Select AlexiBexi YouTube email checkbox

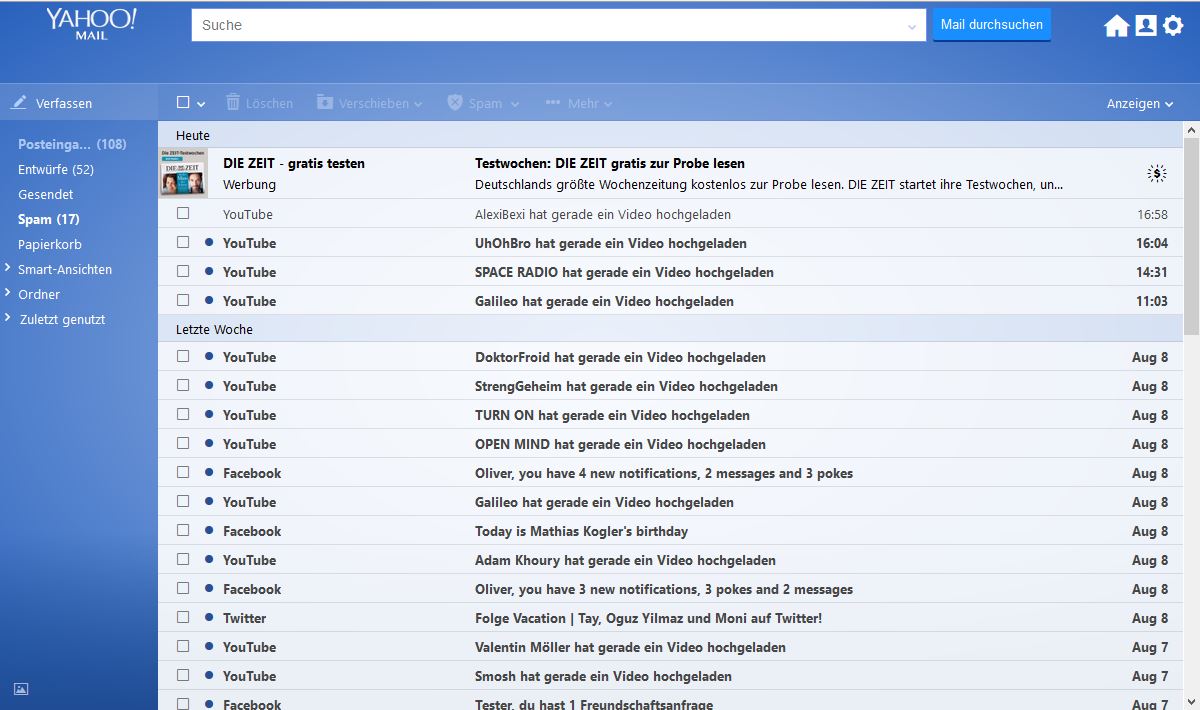tap(183, 213)
